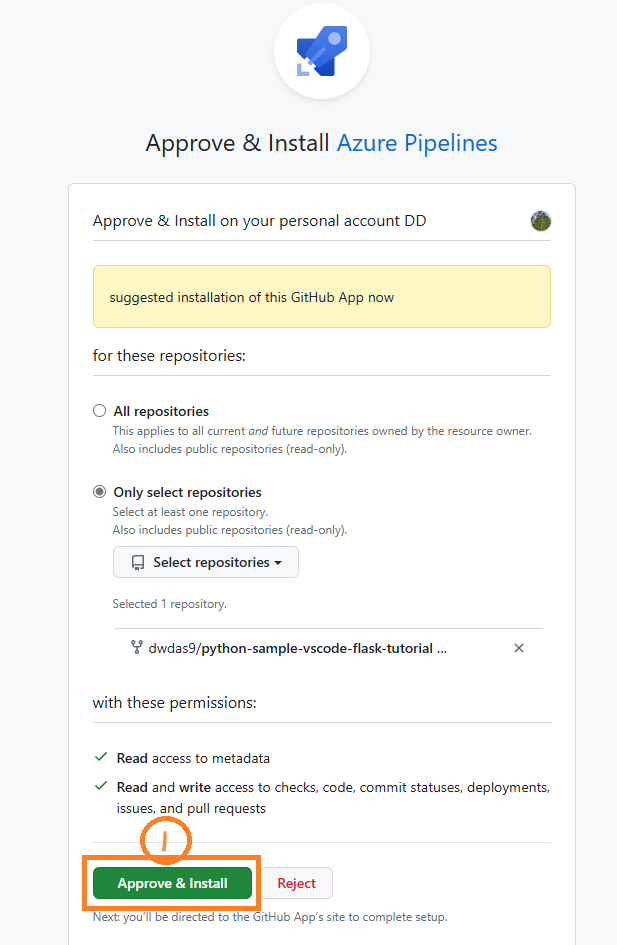Click checkmark icon next to Read and write access
The image size is (617, 945).
click(x=101, y=786)
